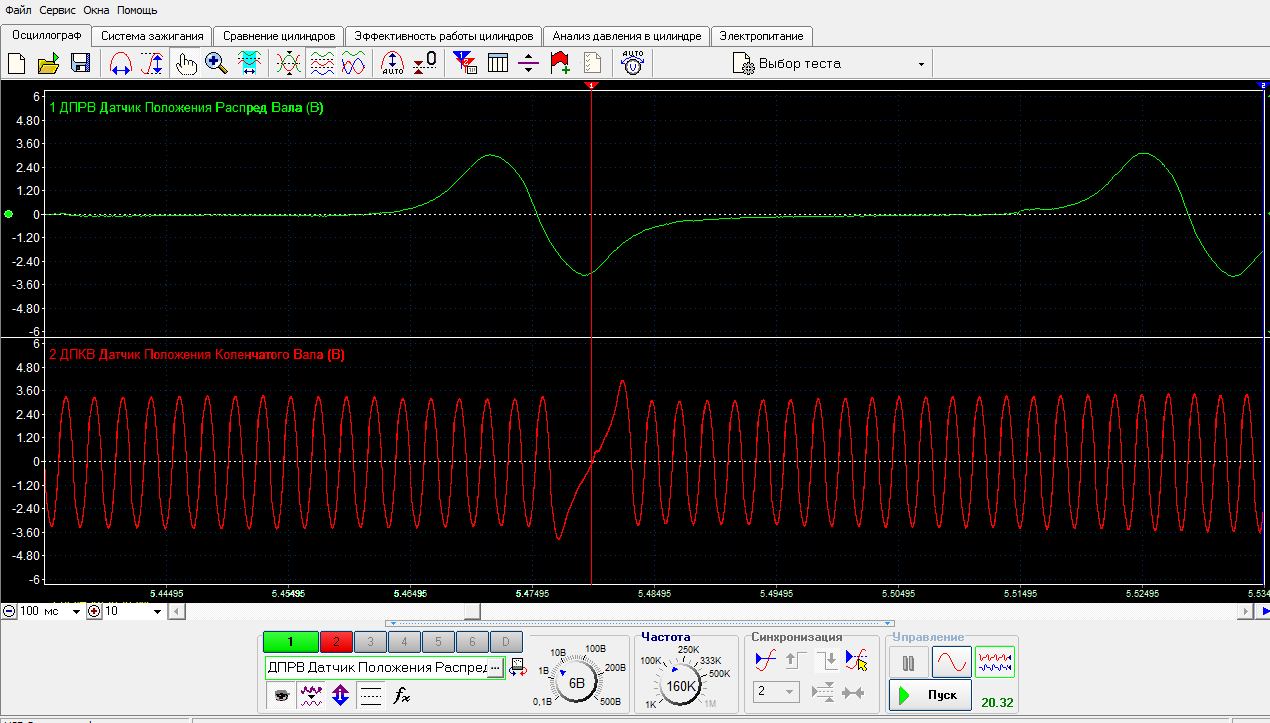
Task: Switch to the Система зажигания tab
Action: pyautogui.click(x=152, y=36)
